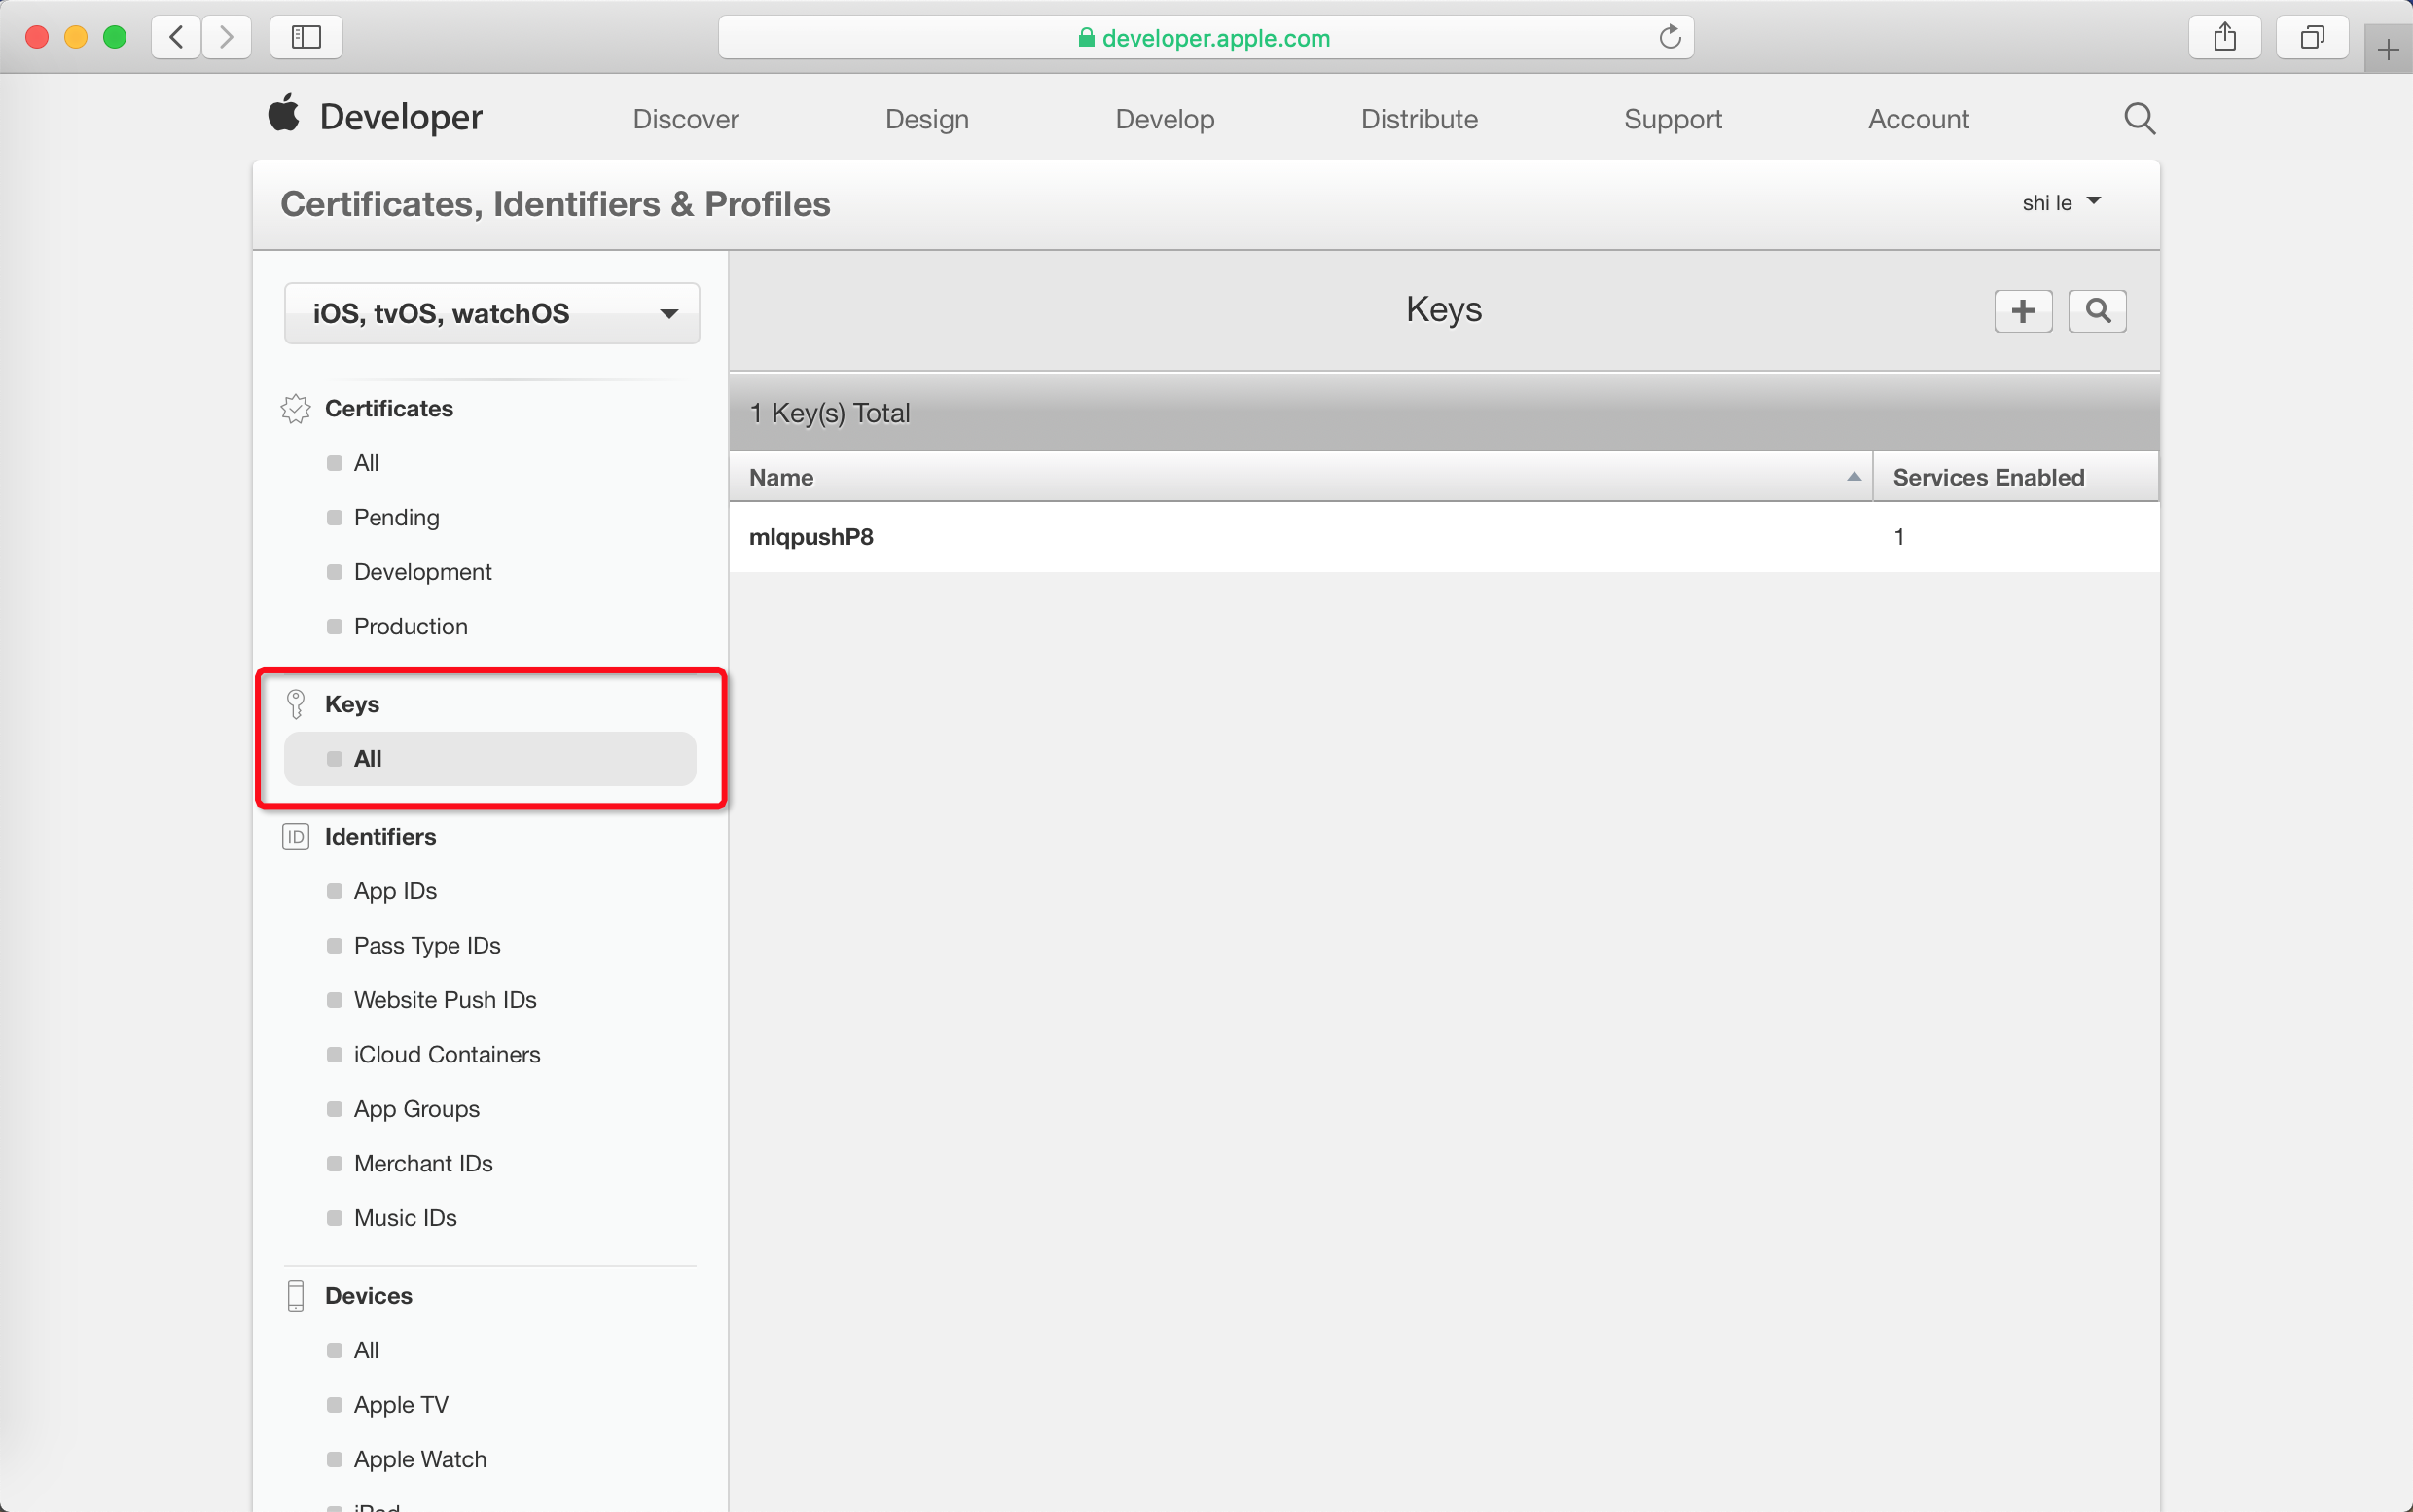Show Pending certificates
2413x1512 pixels.
tap(396, 518)
